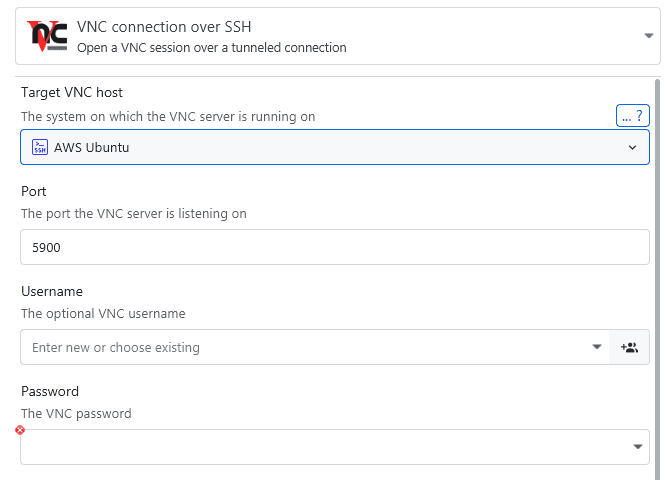Viewport: 665px width, 480px height.
Task: Expand the AWS Ubuntu host chevron
Action: [632, 147]
